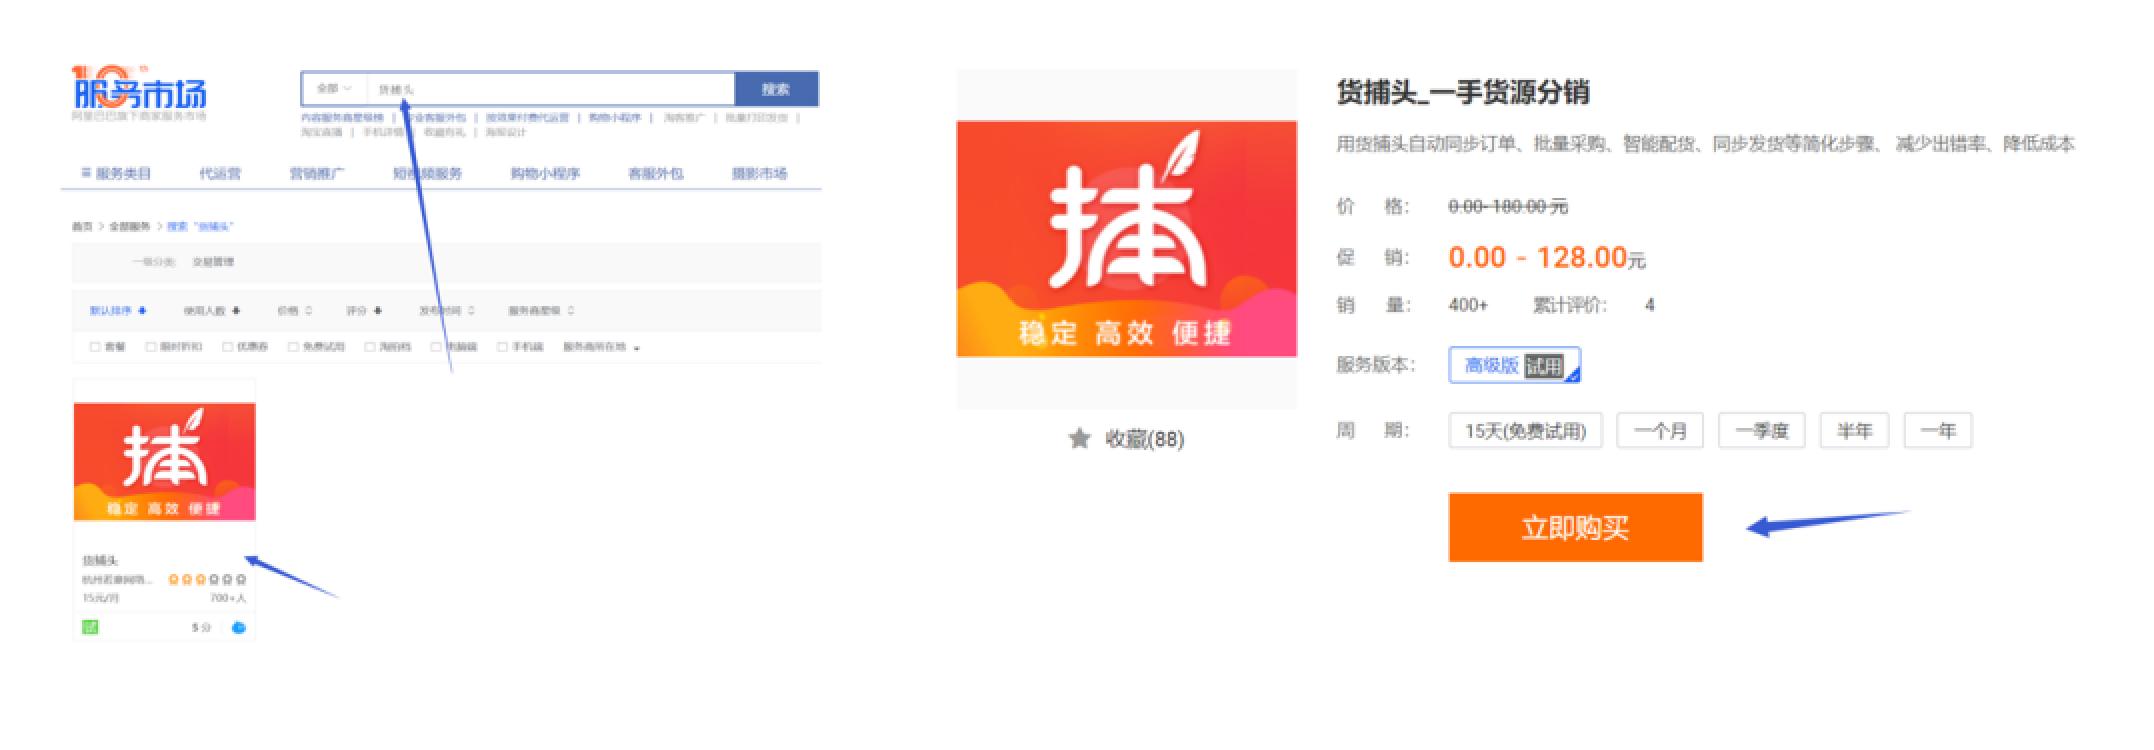The height and width of the screenshot is (750, 2154).
Task: Click the orange 立即购买 button
Action: (x=1575, y=527)
